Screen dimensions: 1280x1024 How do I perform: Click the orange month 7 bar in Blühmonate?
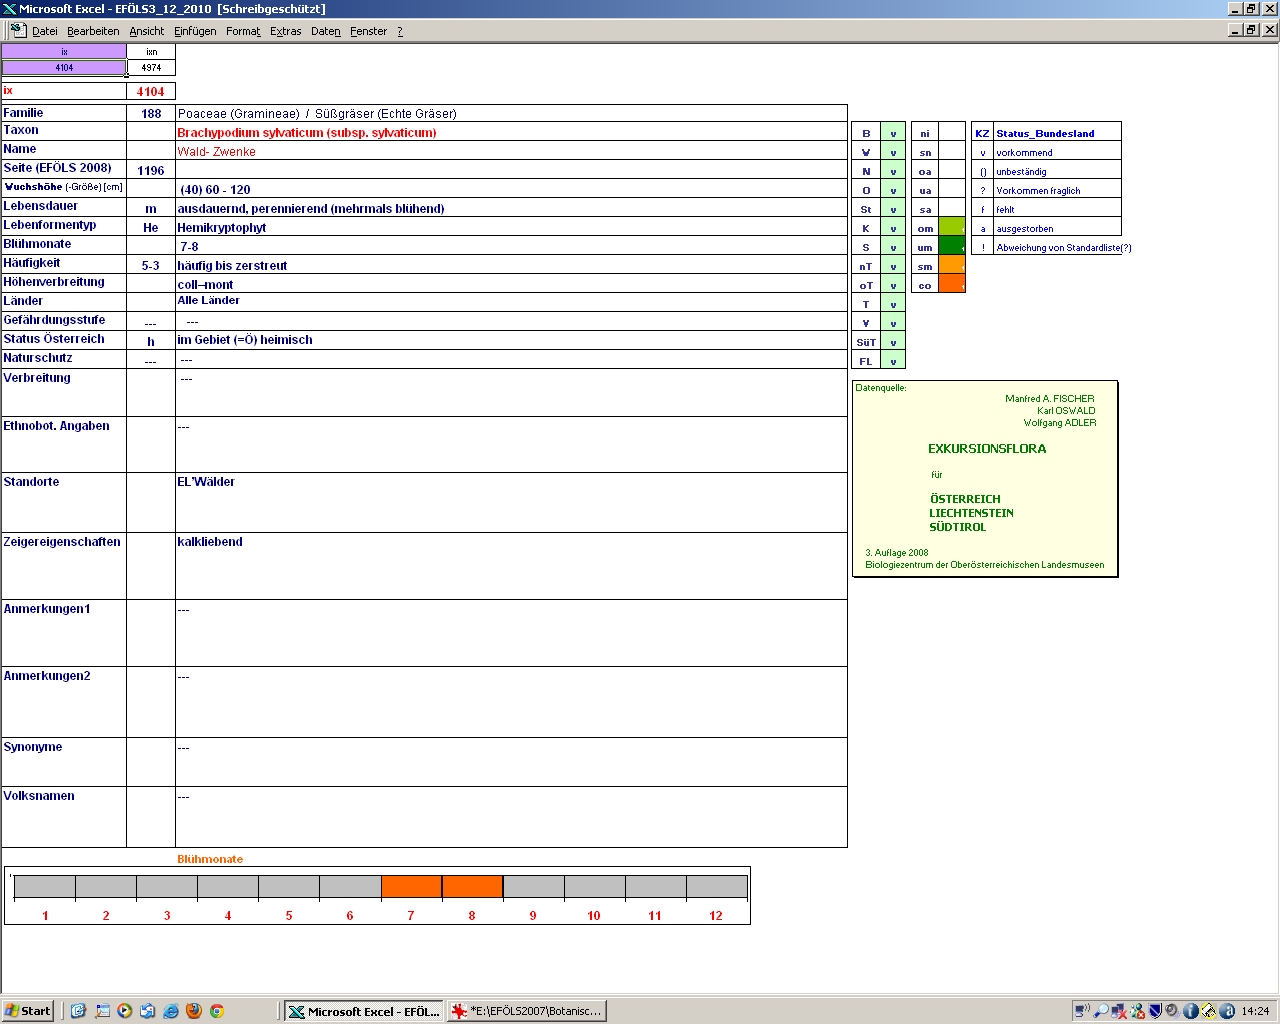pyautogui.click(x=411, y=886)
